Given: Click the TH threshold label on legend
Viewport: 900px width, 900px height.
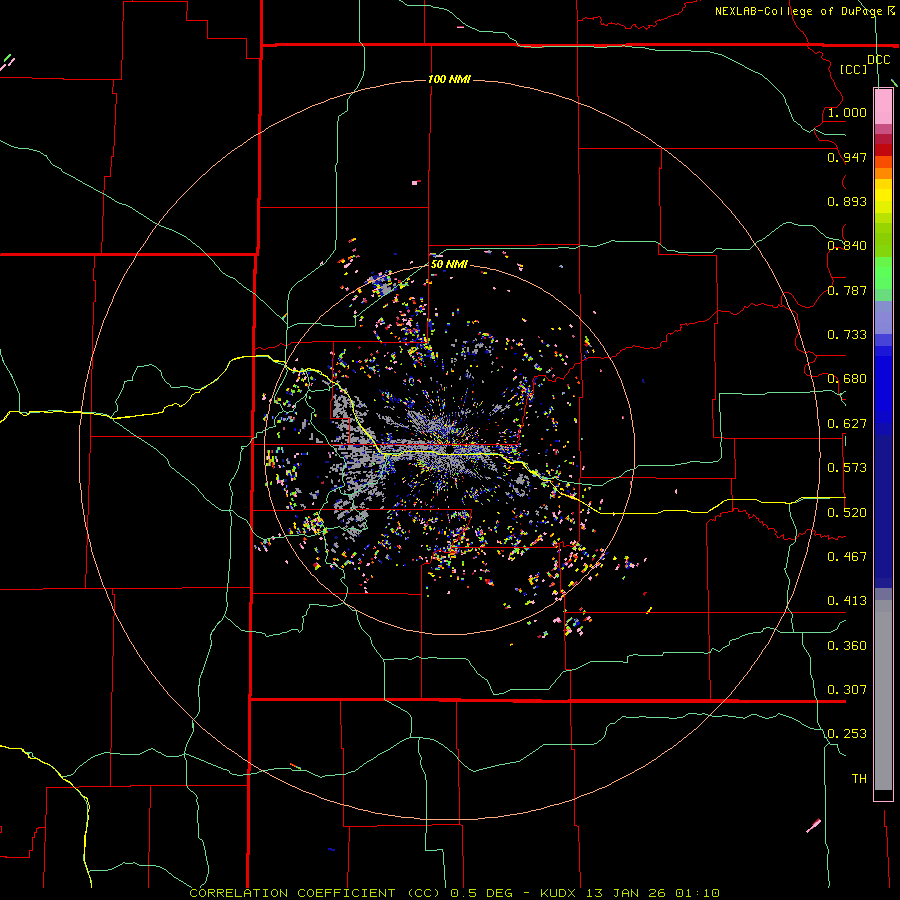Looking at the screenshot, I should pos(859,779).
